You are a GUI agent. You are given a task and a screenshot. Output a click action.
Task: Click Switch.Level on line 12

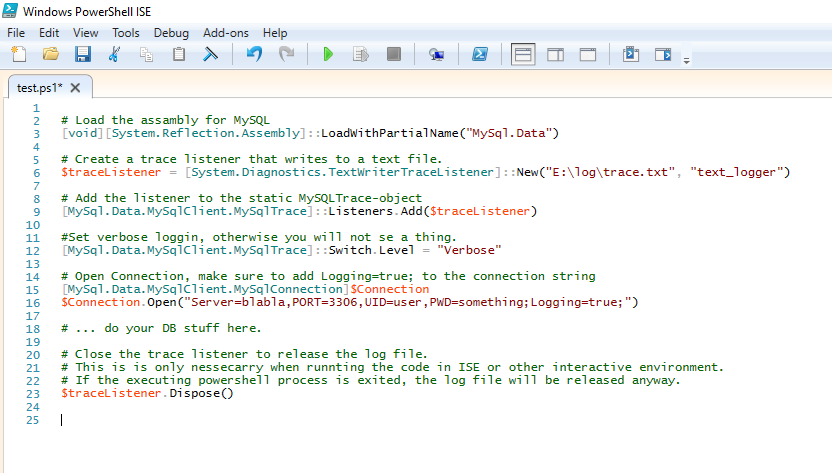tap(371, 250)
